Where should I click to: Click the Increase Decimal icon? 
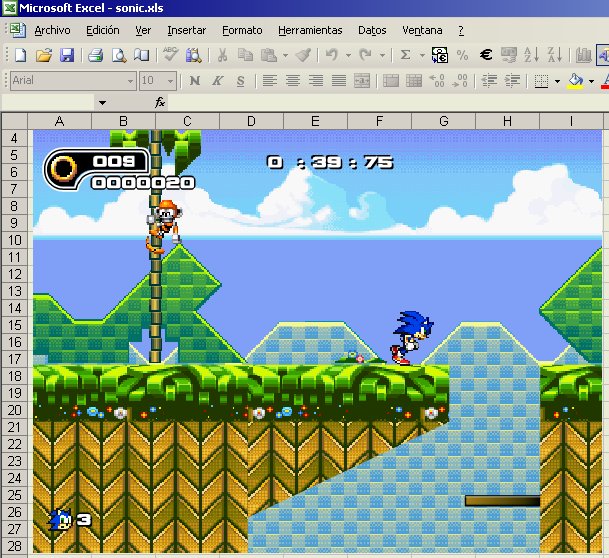click(x=437, y=81)
